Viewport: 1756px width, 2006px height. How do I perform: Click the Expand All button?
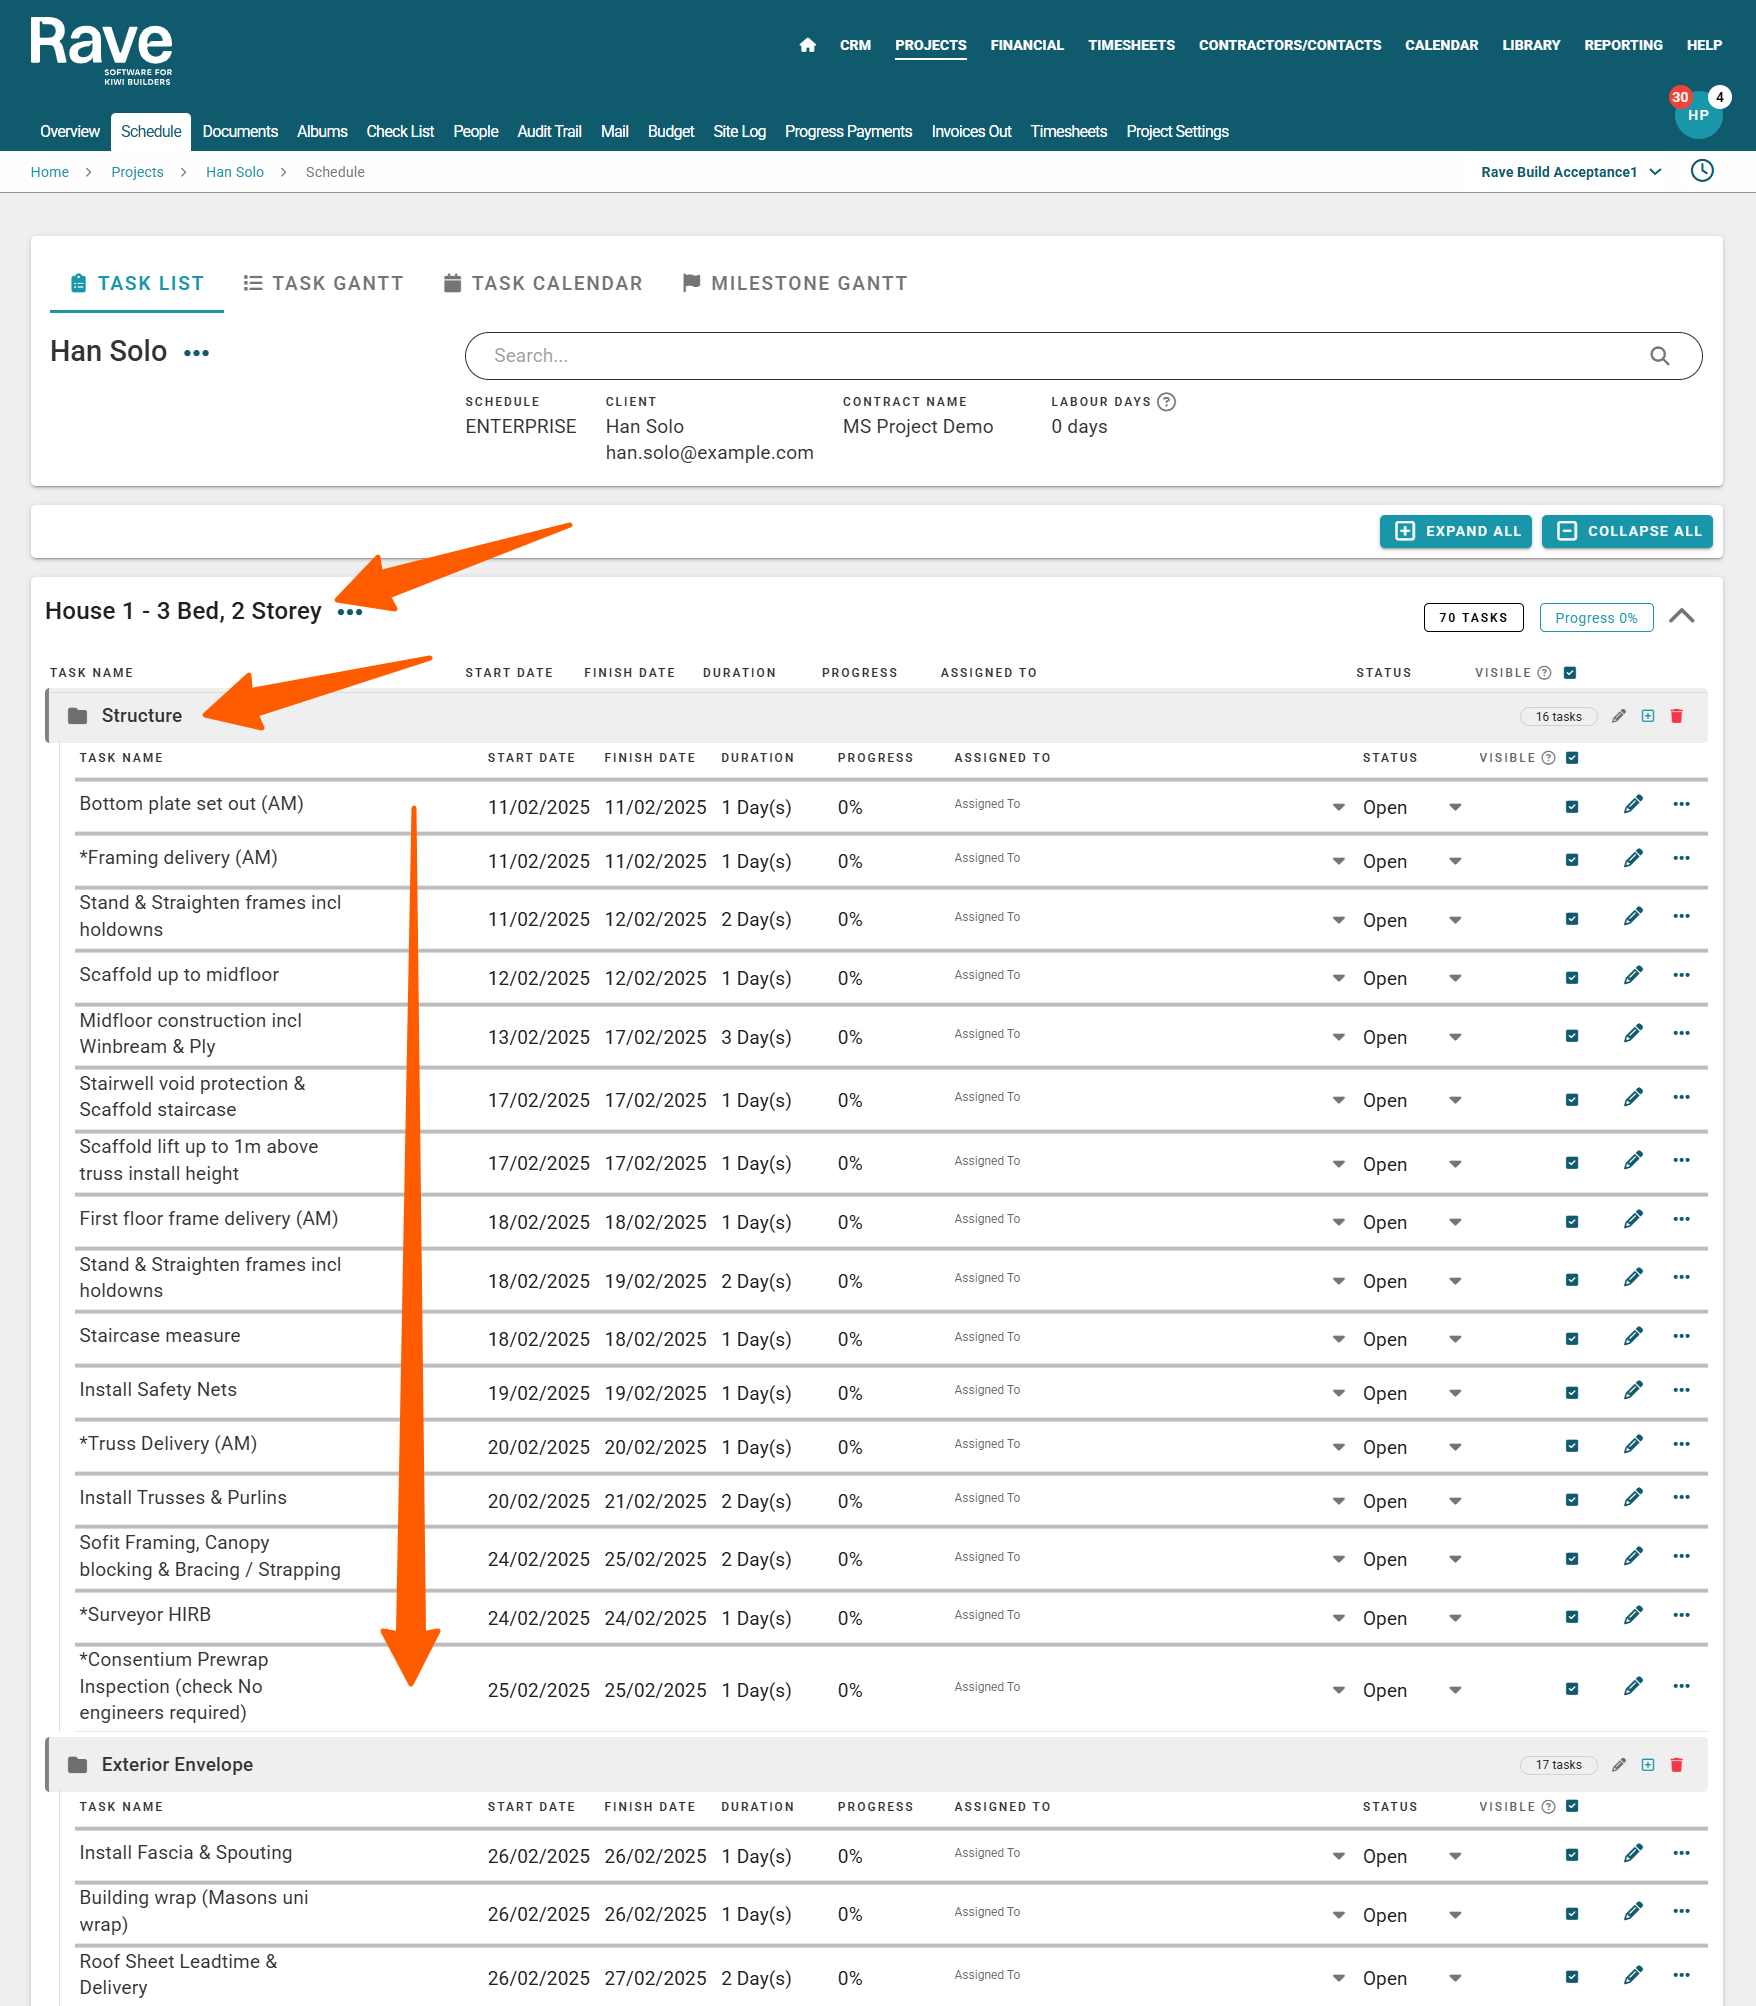tap(1456, 531)
